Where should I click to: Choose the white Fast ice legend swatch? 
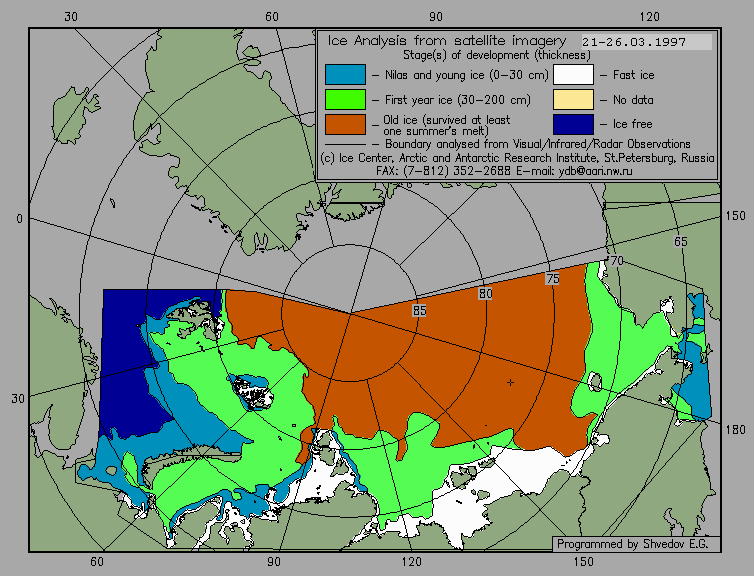point(573,75)
